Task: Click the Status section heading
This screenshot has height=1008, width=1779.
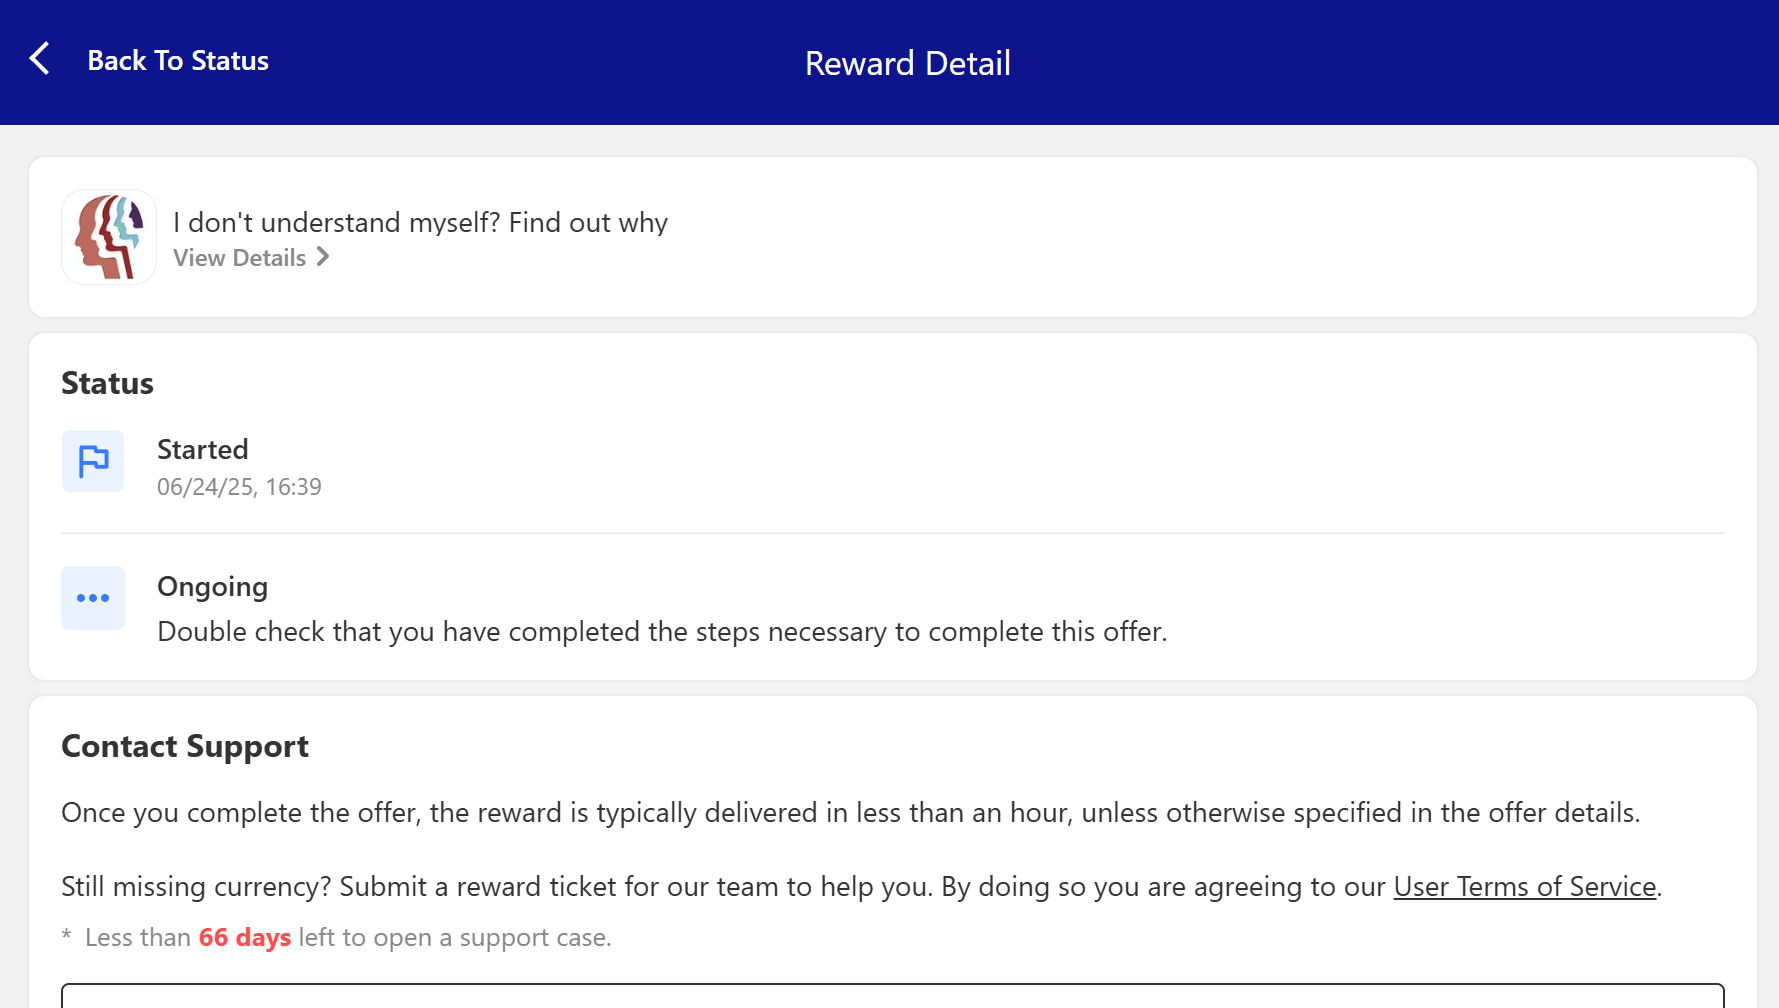Action: (x=107, y=384)
